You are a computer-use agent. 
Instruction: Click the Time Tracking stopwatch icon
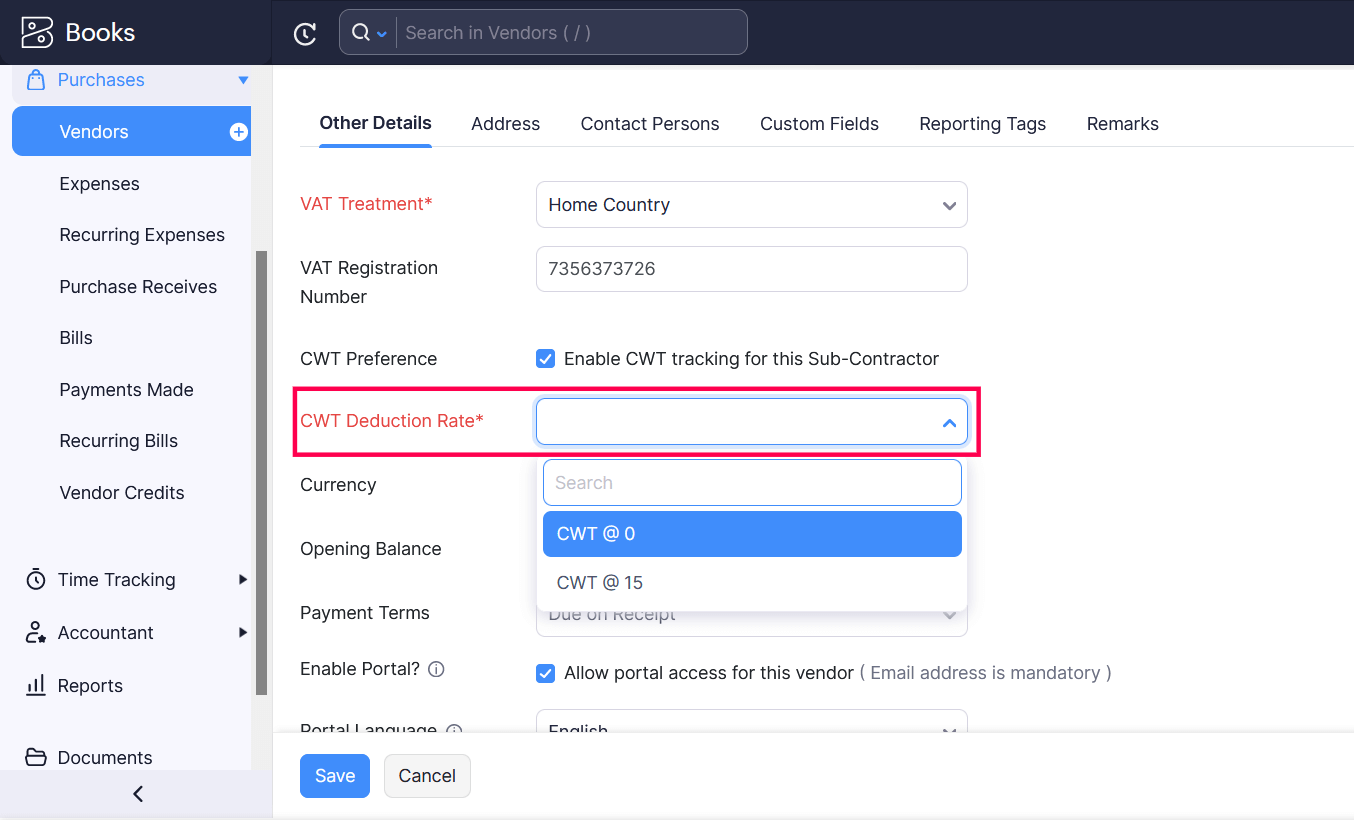click(x=36, y=580)
